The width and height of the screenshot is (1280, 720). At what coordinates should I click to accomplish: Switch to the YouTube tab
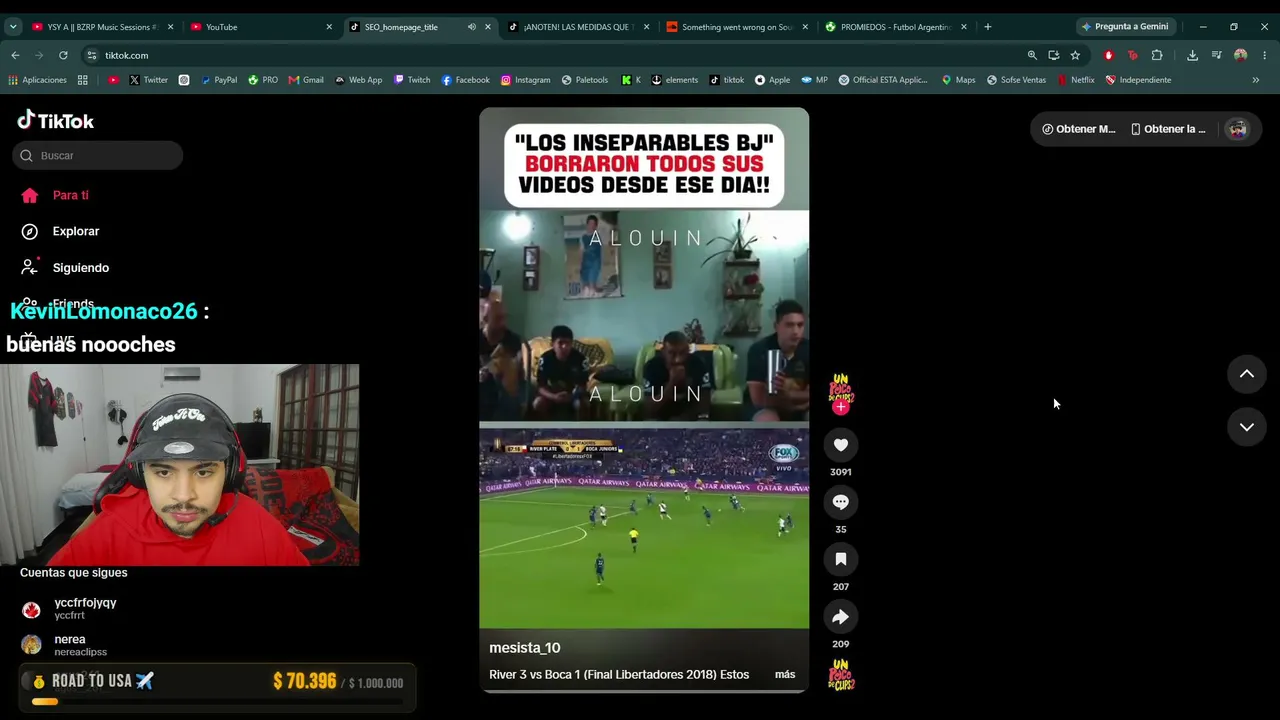pos(261,27)
